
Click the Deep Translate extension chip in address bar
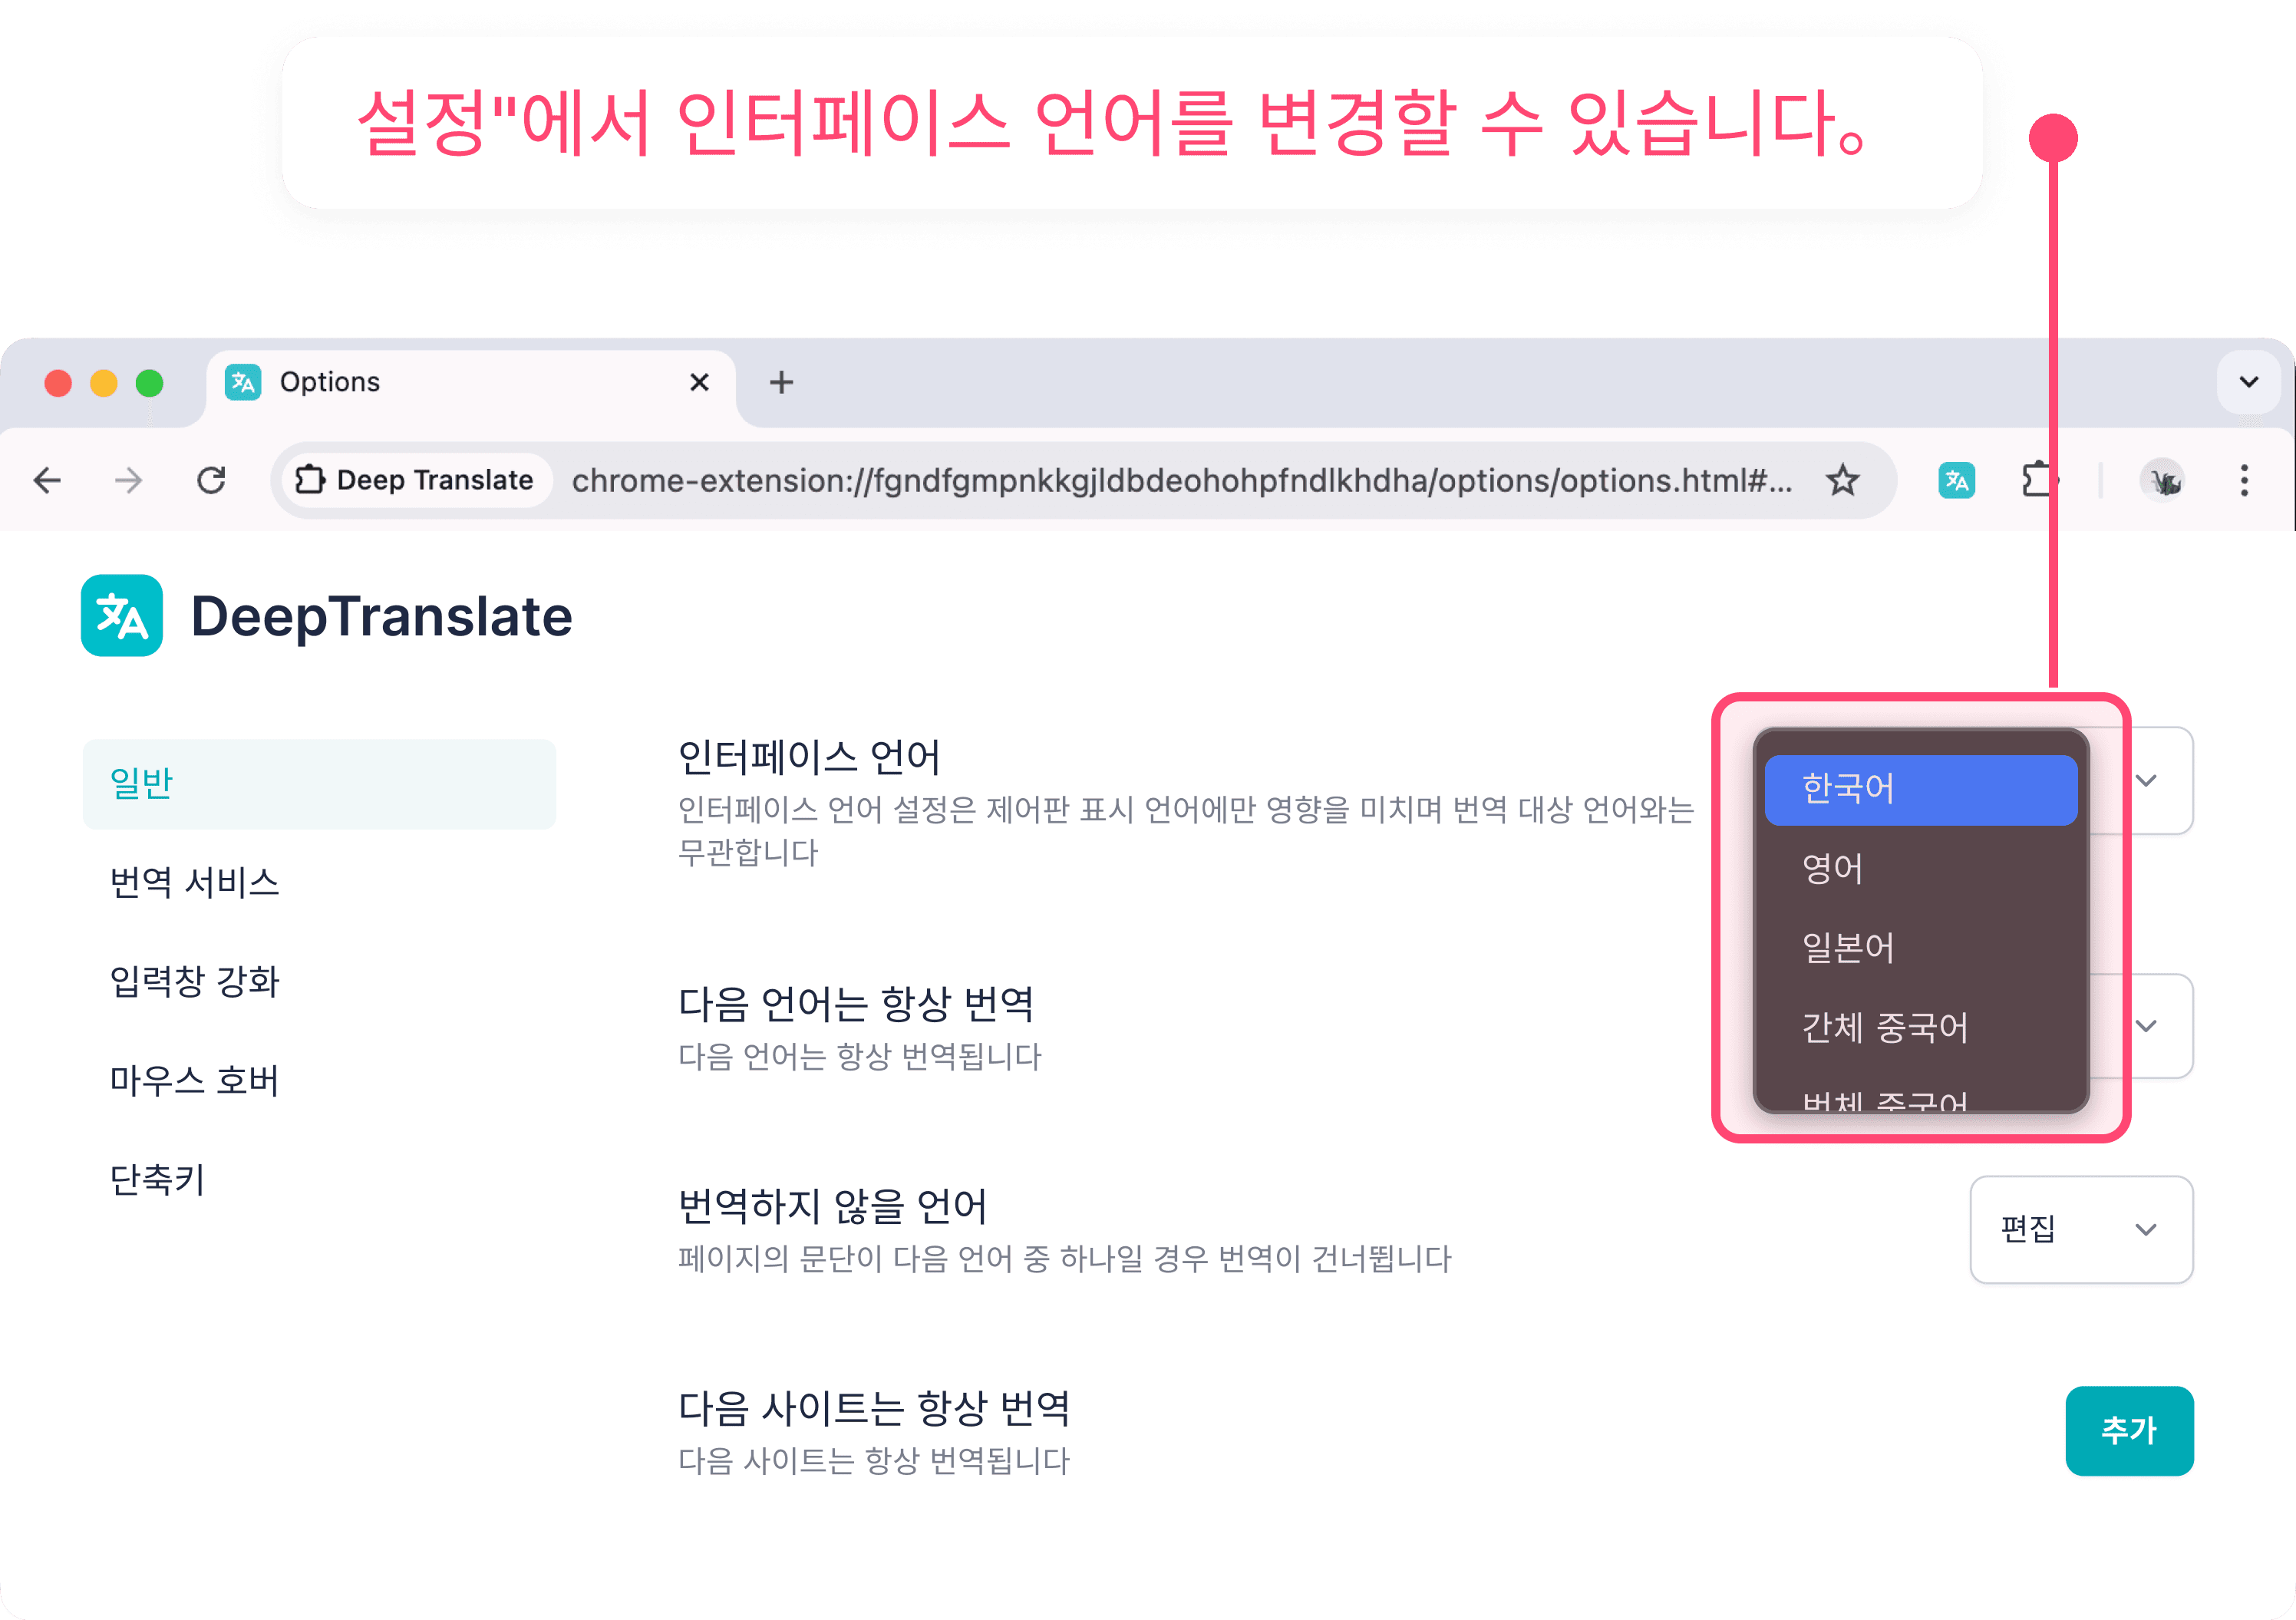coord(415,481)
